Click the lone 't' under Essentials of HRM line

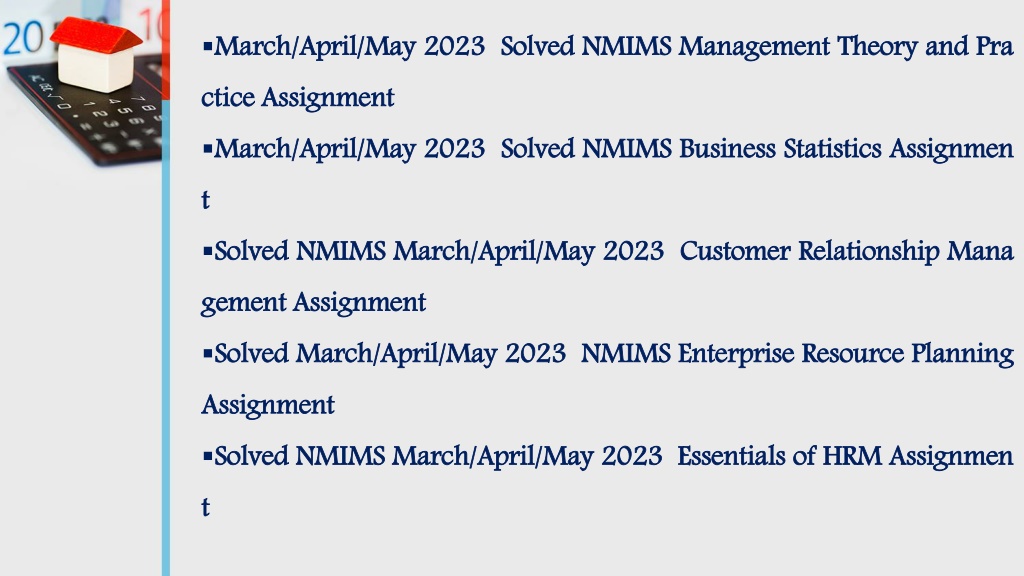coord(206,507)
